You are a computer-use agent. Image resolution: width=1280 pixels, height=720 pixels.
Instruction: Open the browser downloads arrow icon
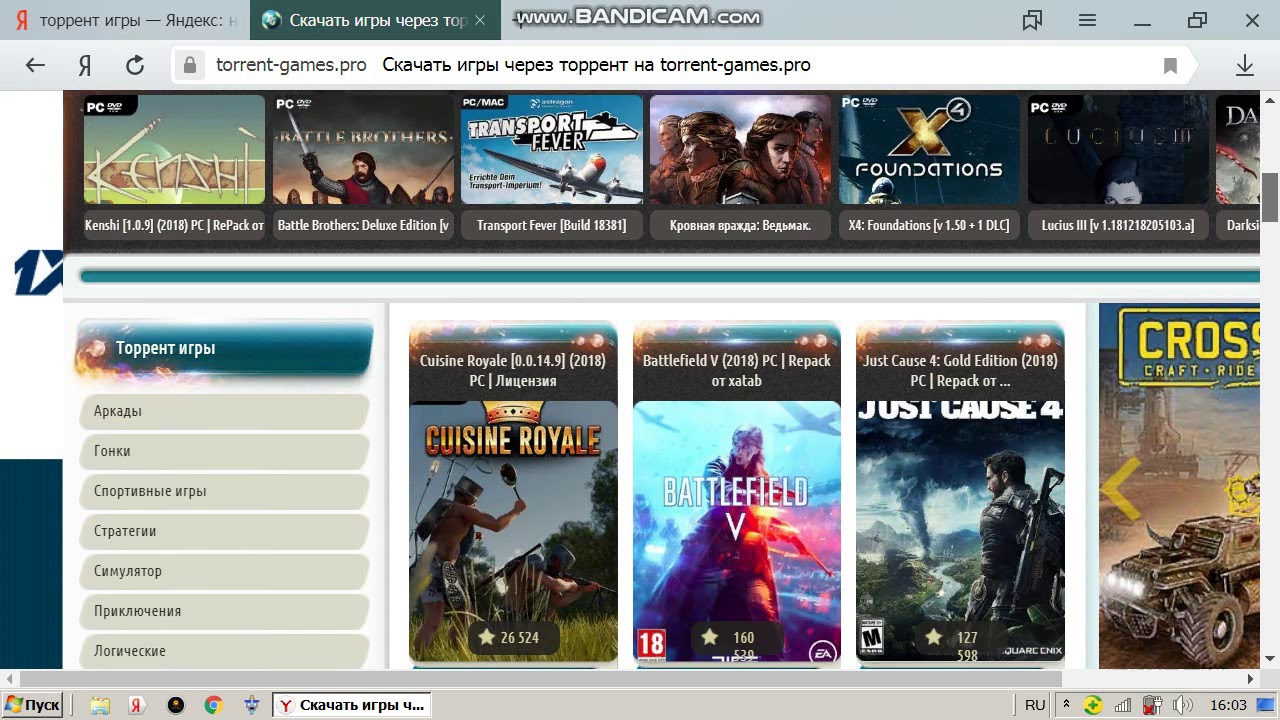pos(1244,65)
